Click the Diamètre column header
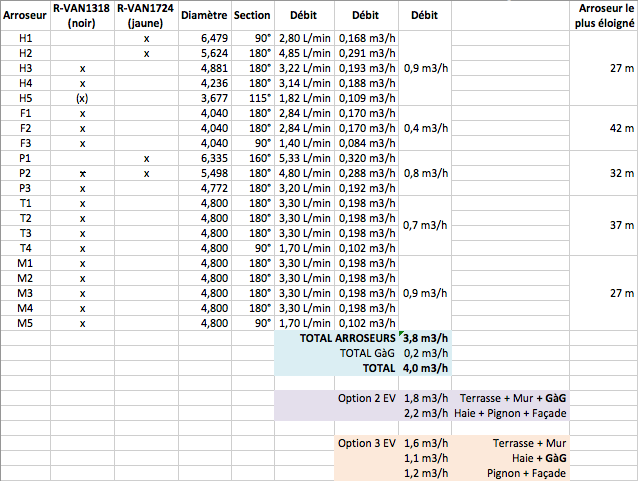 point(204,17)
